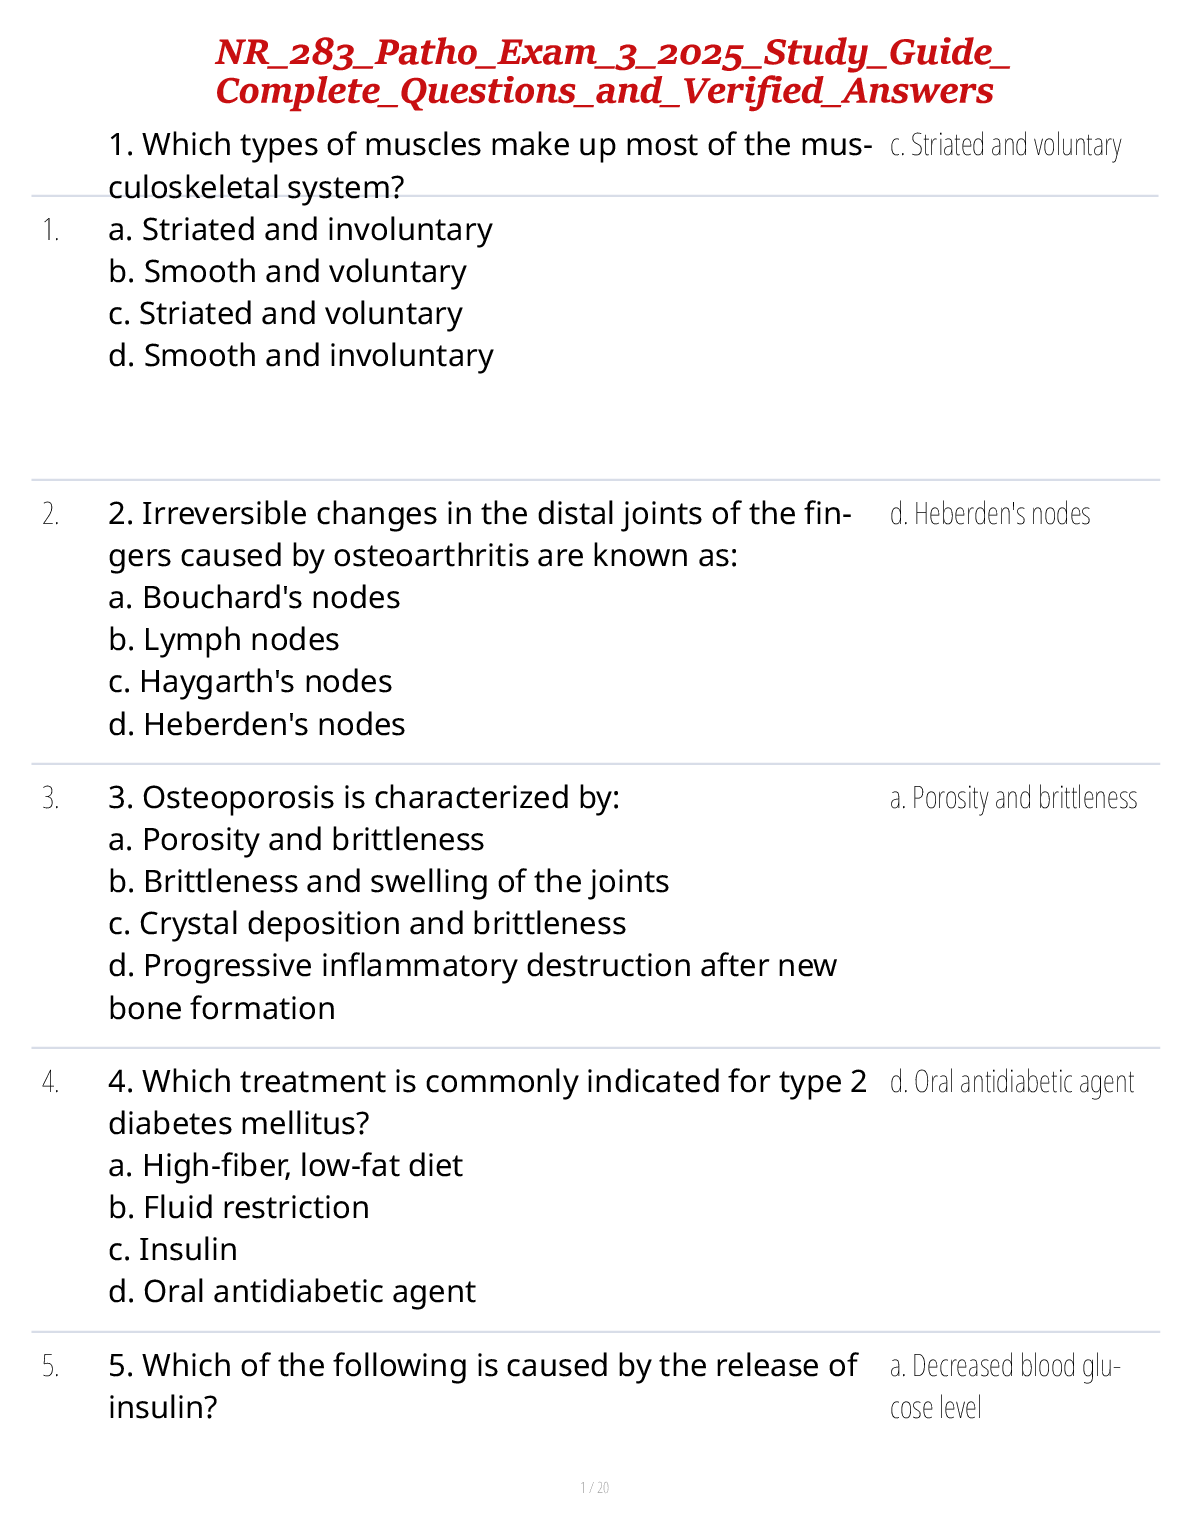
Task: Select option 'c. Haygarth's nodes'
Action: click(x=250, y=682)
